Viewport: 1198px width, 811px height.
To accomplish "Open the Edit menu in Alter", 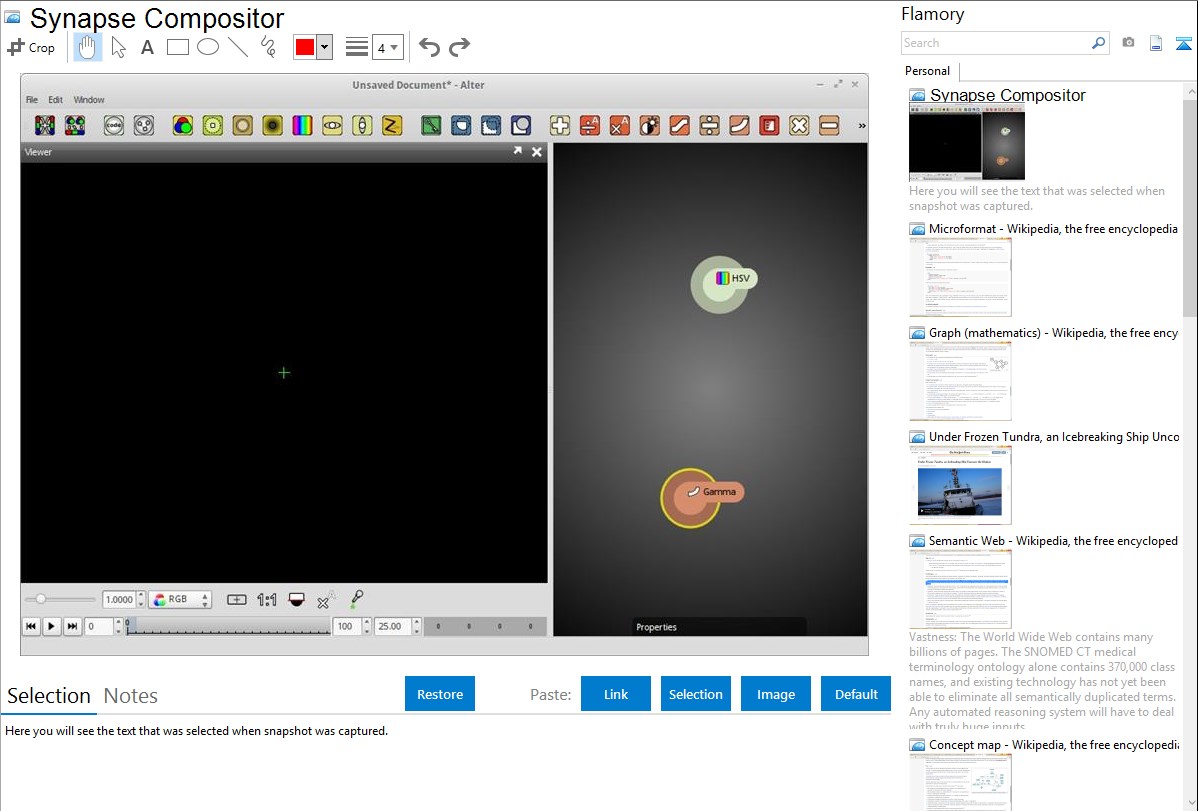I will [55, 99].
